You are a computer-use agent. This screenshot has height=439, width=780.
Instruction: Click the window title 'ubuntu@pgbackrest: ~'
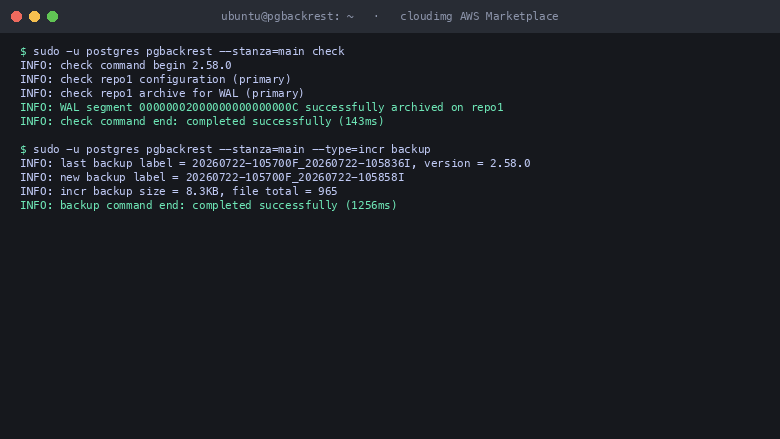click(288, 16)
